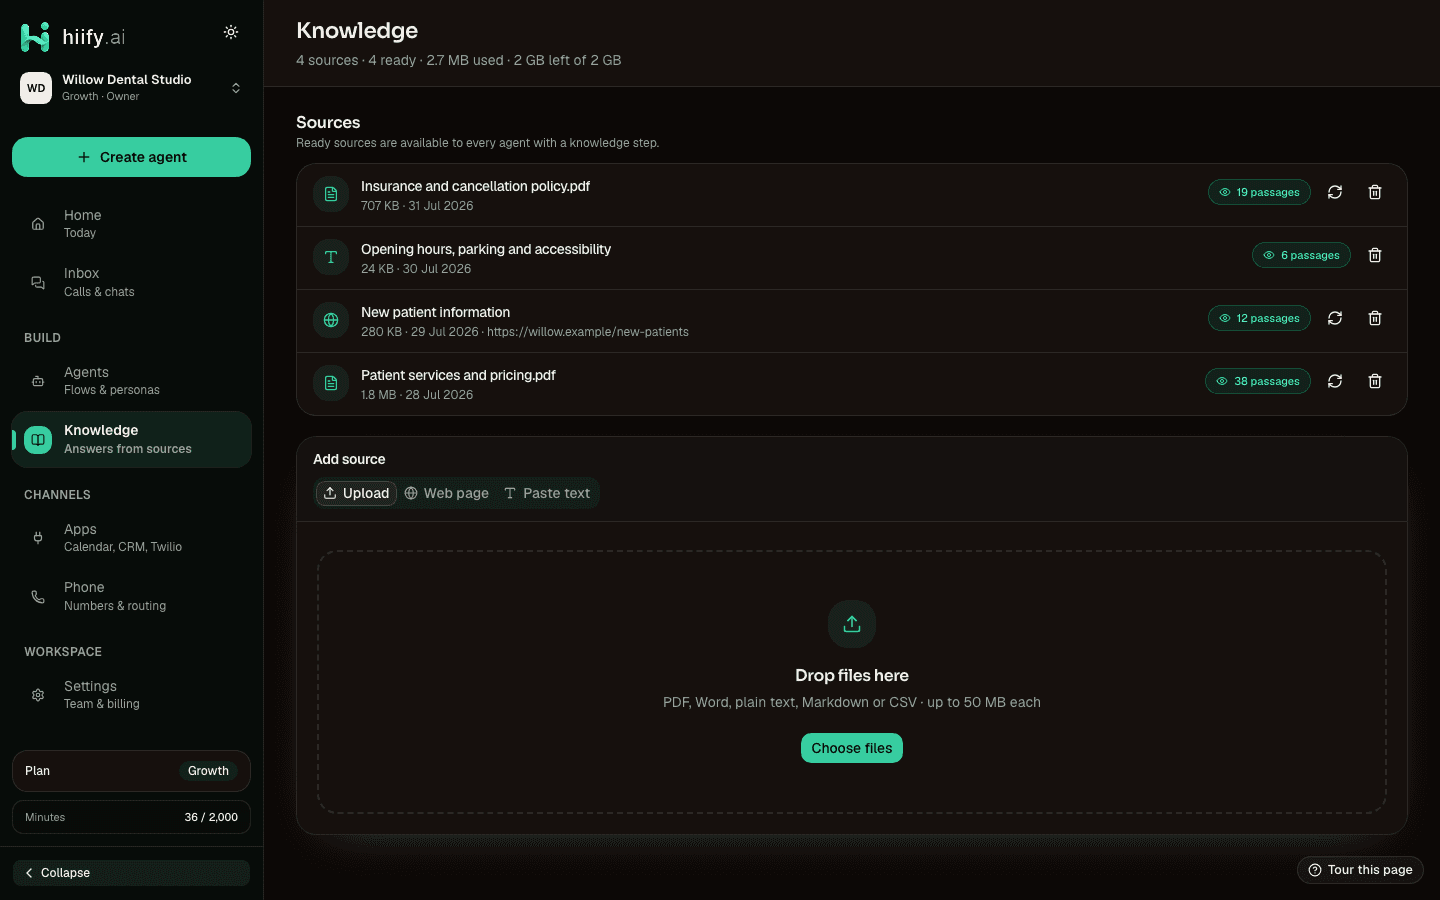Click Choose files button

852,748
